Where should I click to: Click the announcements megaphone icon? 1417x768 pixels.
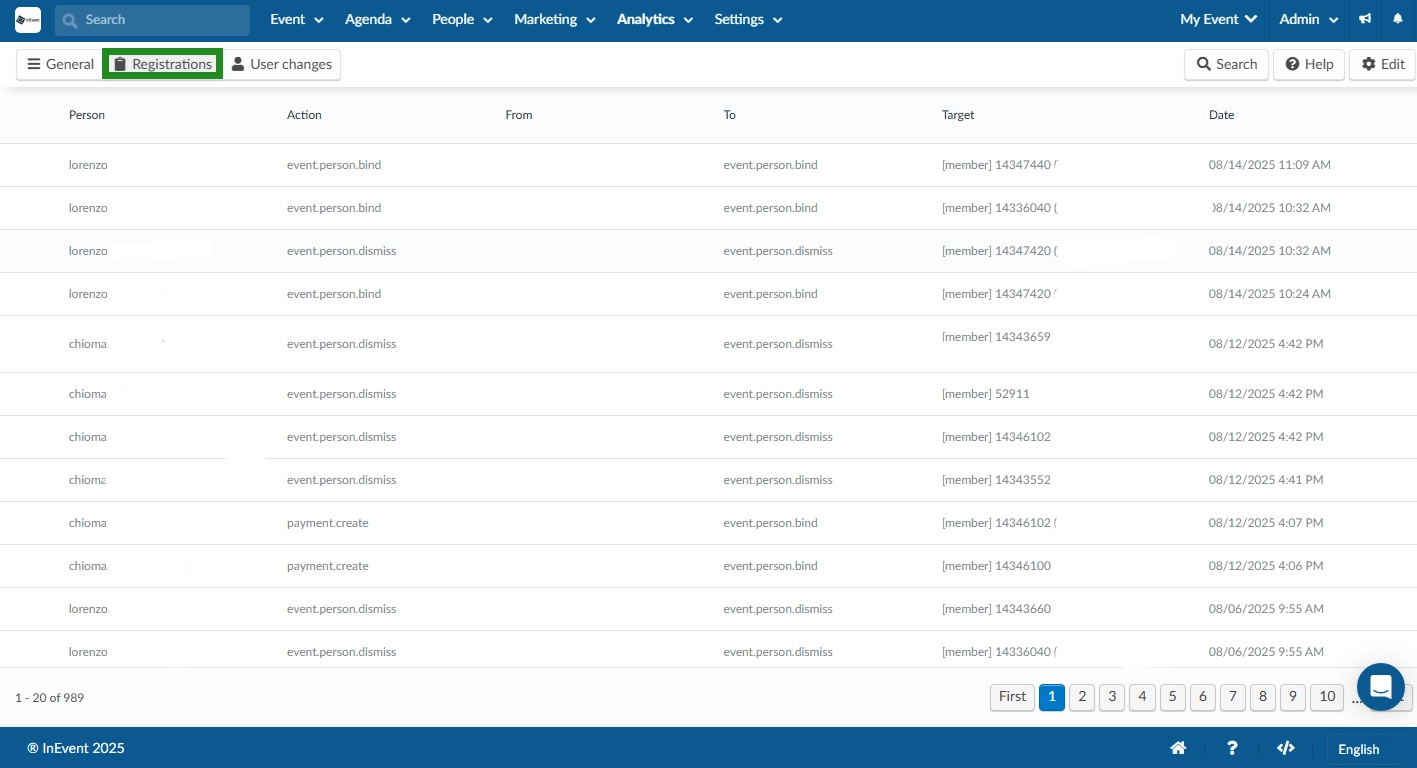1364,19
